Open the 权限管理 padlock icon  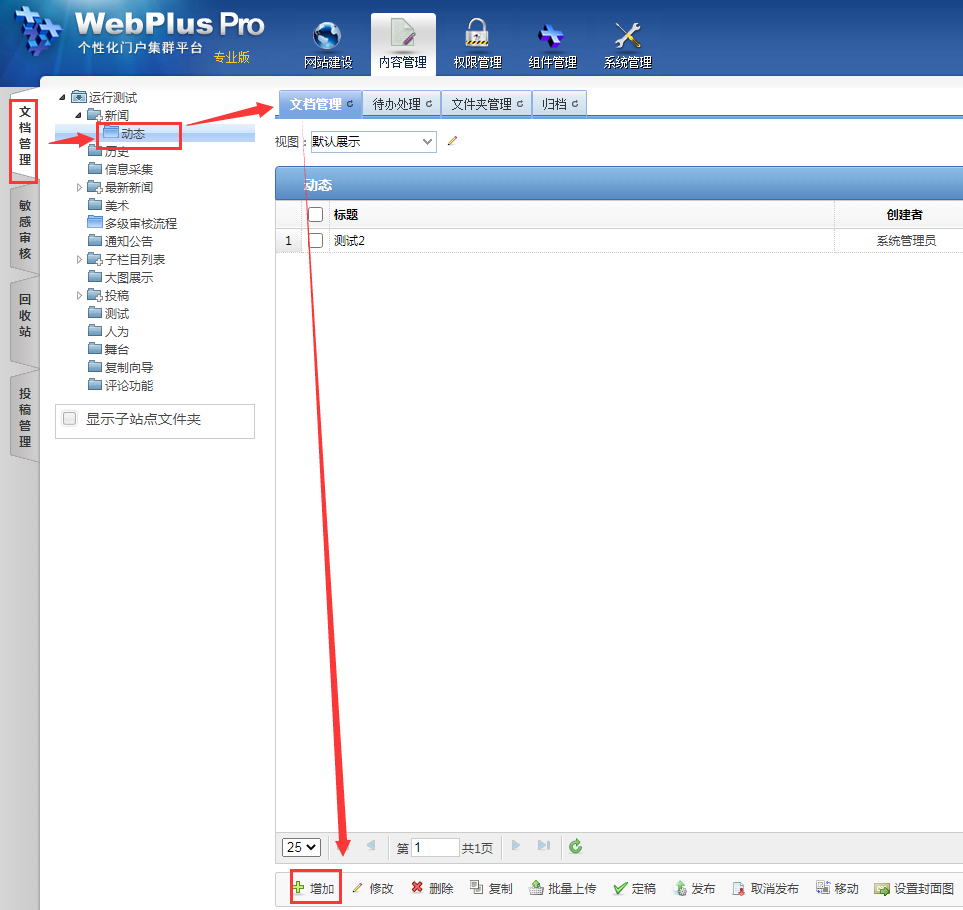(477, 37)
